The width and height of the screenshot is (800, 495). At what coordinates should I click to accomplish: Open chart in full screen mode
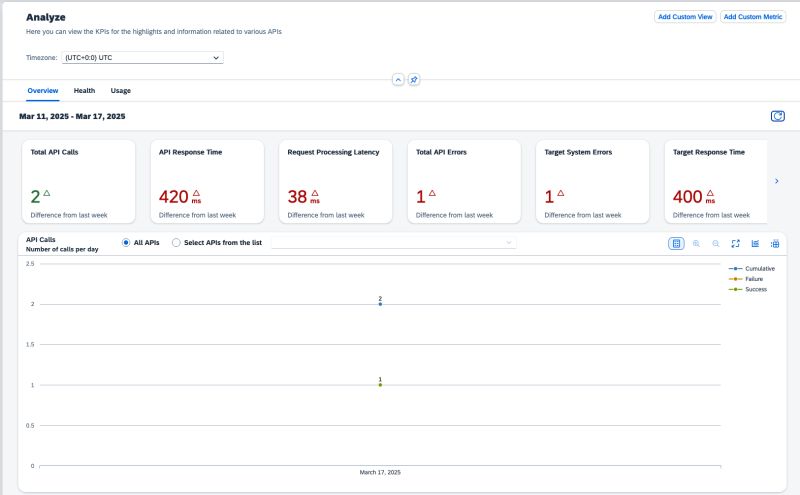tap(735, 243)
